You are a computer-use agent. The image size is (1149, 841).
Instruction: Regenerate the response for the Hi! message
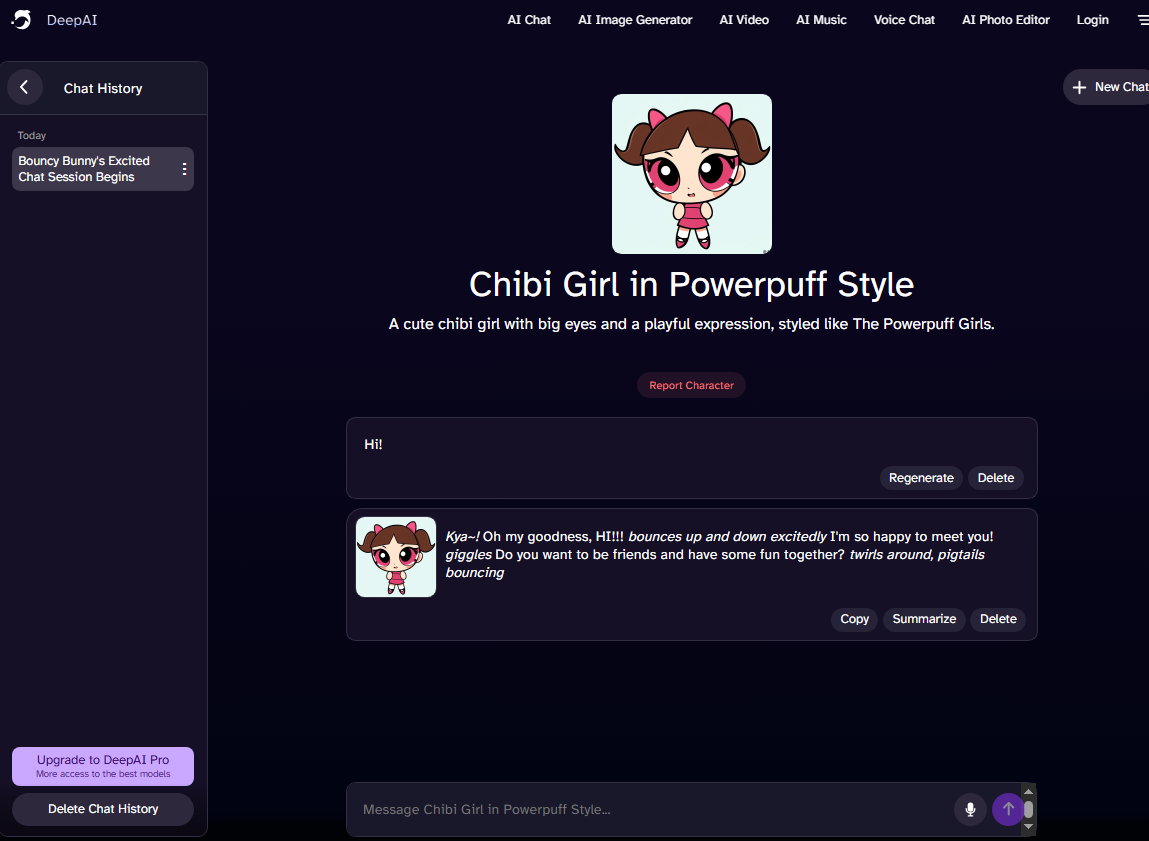[921, 478]
